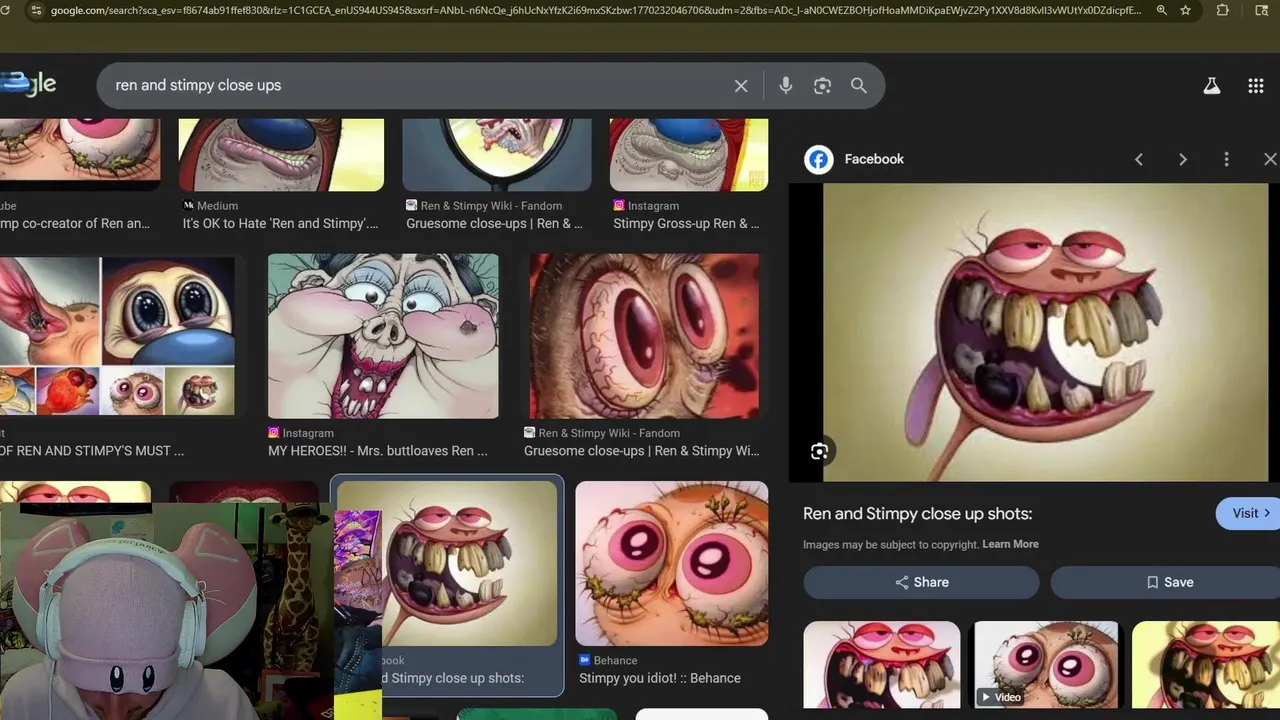Click 'Gruesome close-ups | Ren & Stimpy Wi...' caption
This screenshot has height=720, width=1280.
(x=642, y=451)
